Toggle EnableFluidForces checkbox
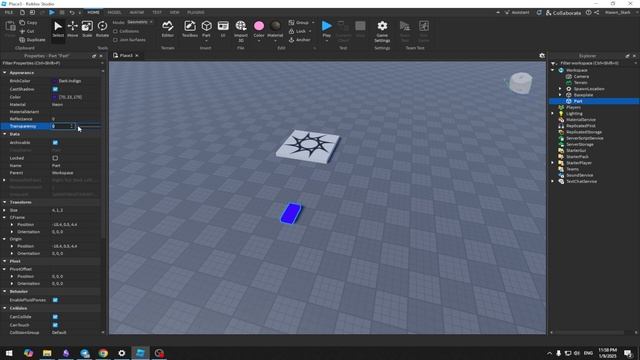 point(55,300)
